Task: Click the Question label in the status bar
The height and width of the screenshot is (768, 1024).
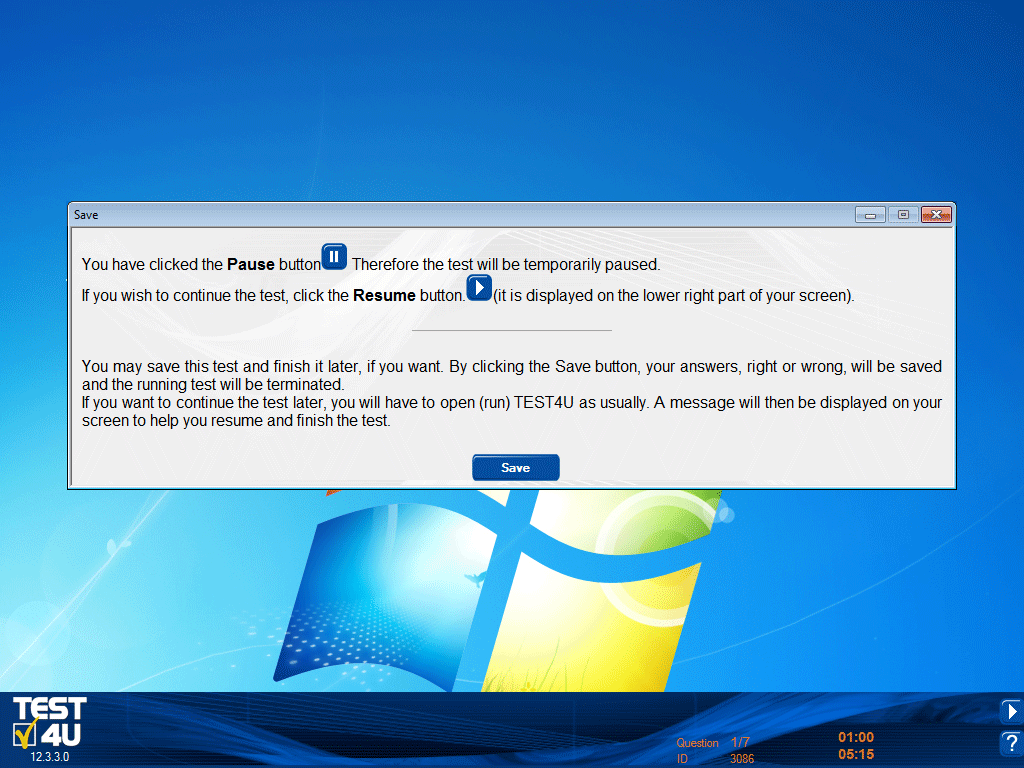Action: [697, 743]
